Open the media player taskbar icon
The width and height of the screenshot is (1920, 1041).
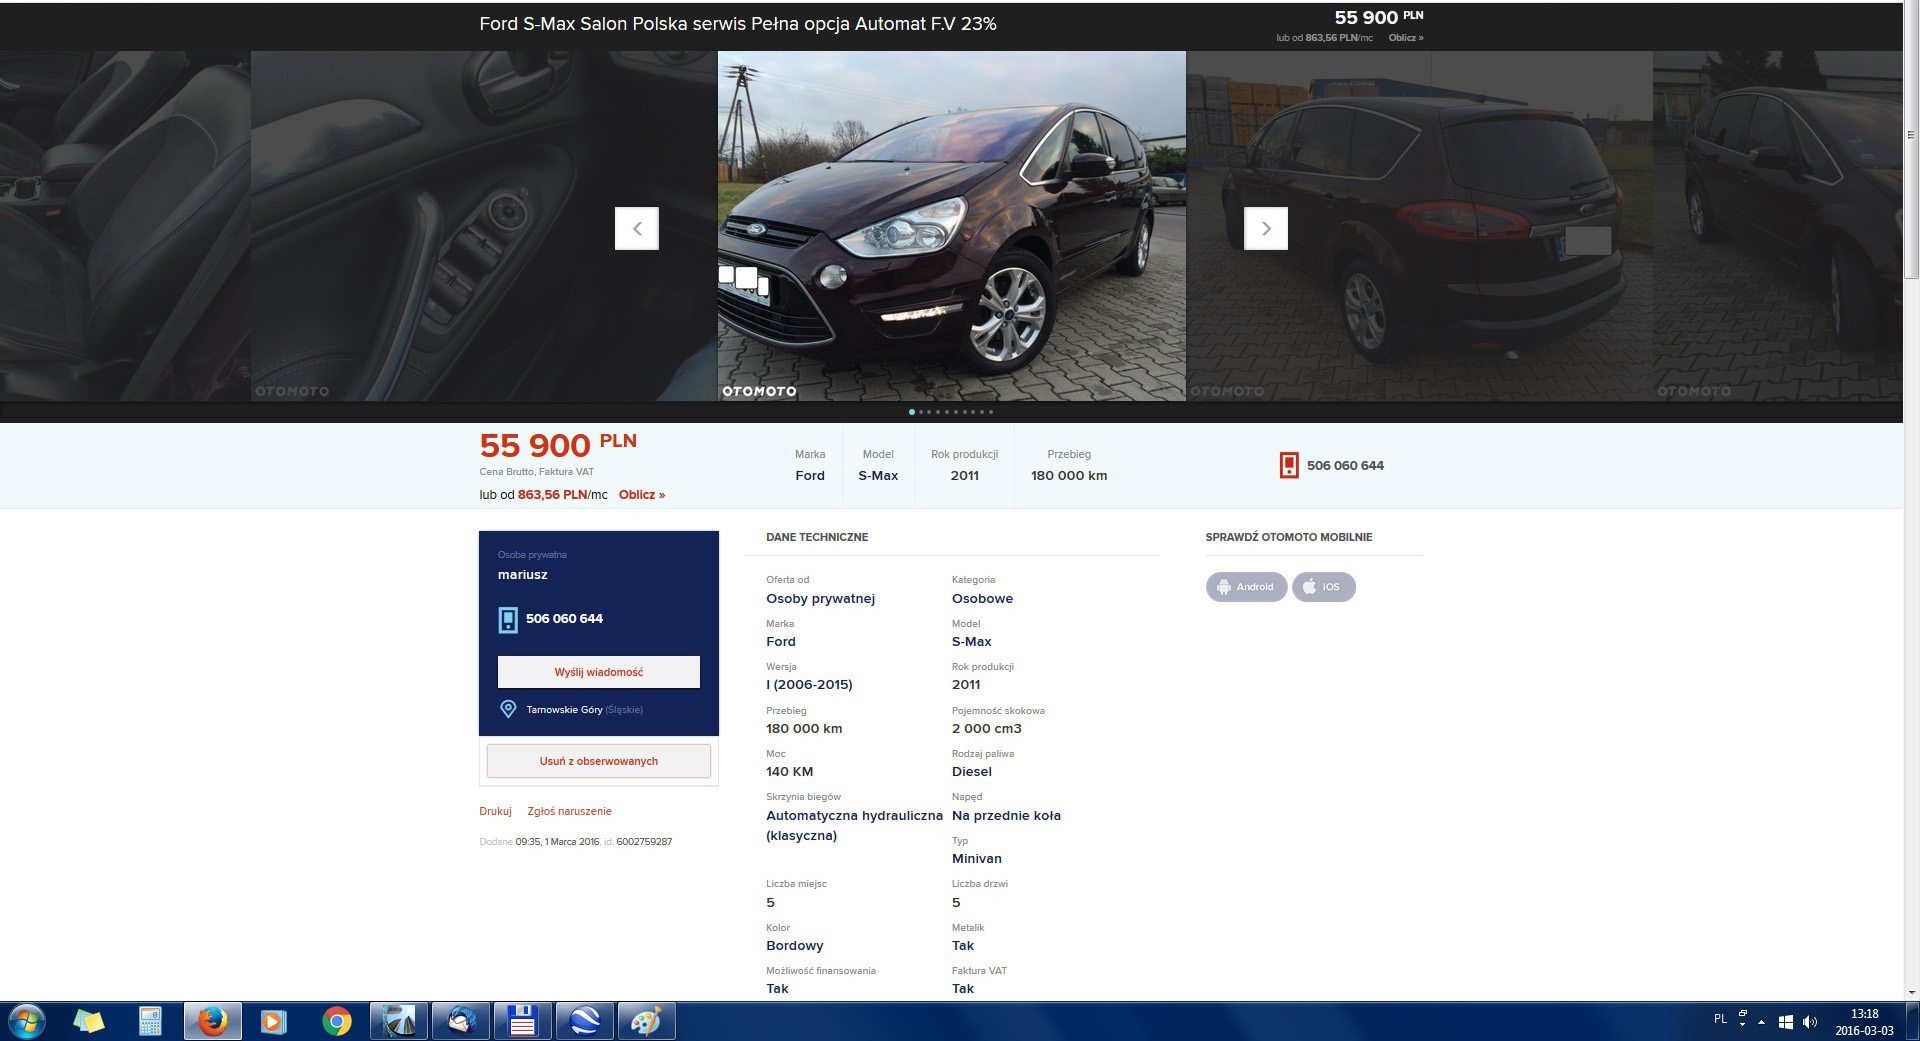tap(273, 1022)
